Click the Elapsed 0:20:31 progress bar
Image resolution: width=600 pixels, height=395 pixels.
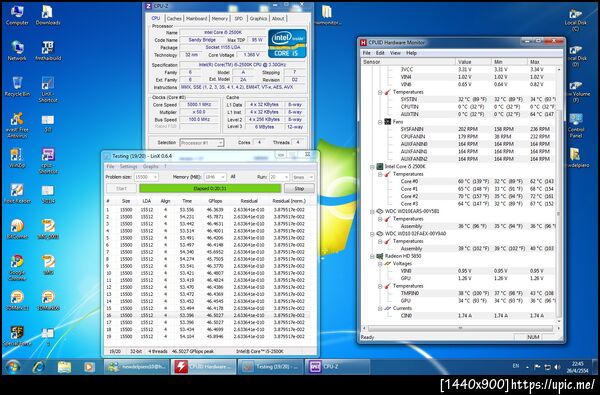210,188
